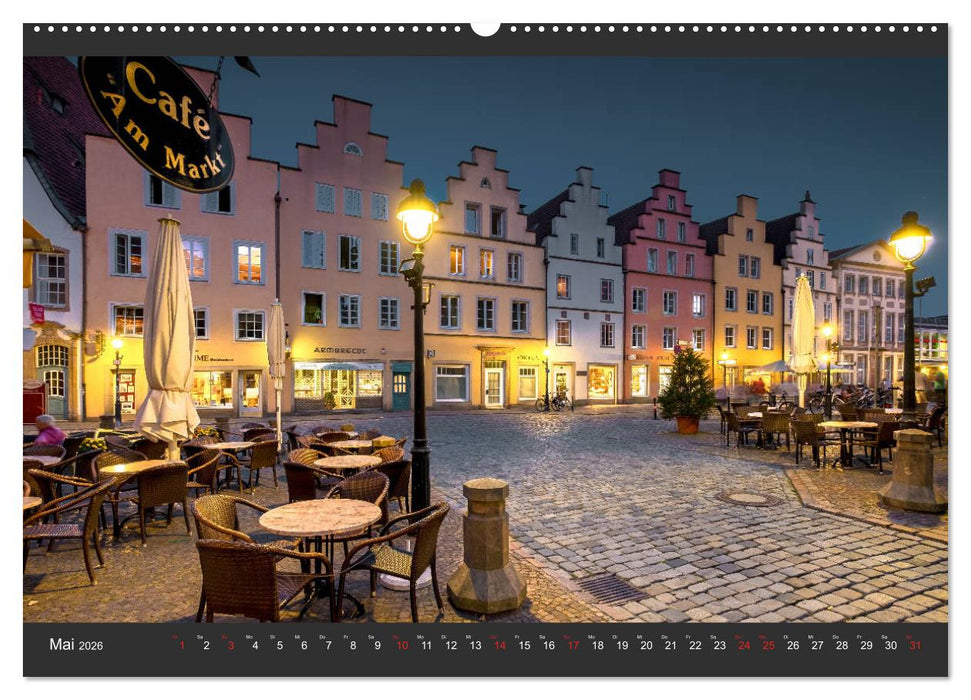Click the closed white patio umbrella
This screenshot has height=700, width=971.
click(x=165, y=320)
